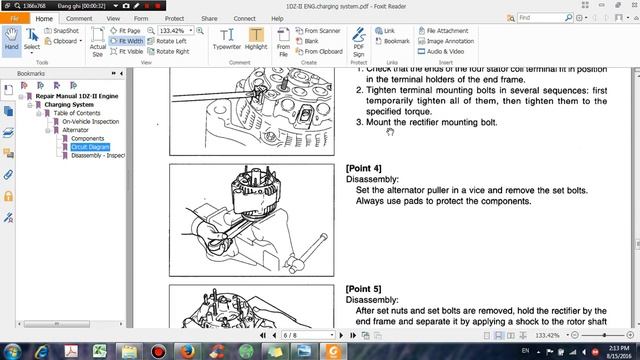The height and width of the screenshot is (360, 640).
Task: Choose Fit Page view
Action: point(125,31)
